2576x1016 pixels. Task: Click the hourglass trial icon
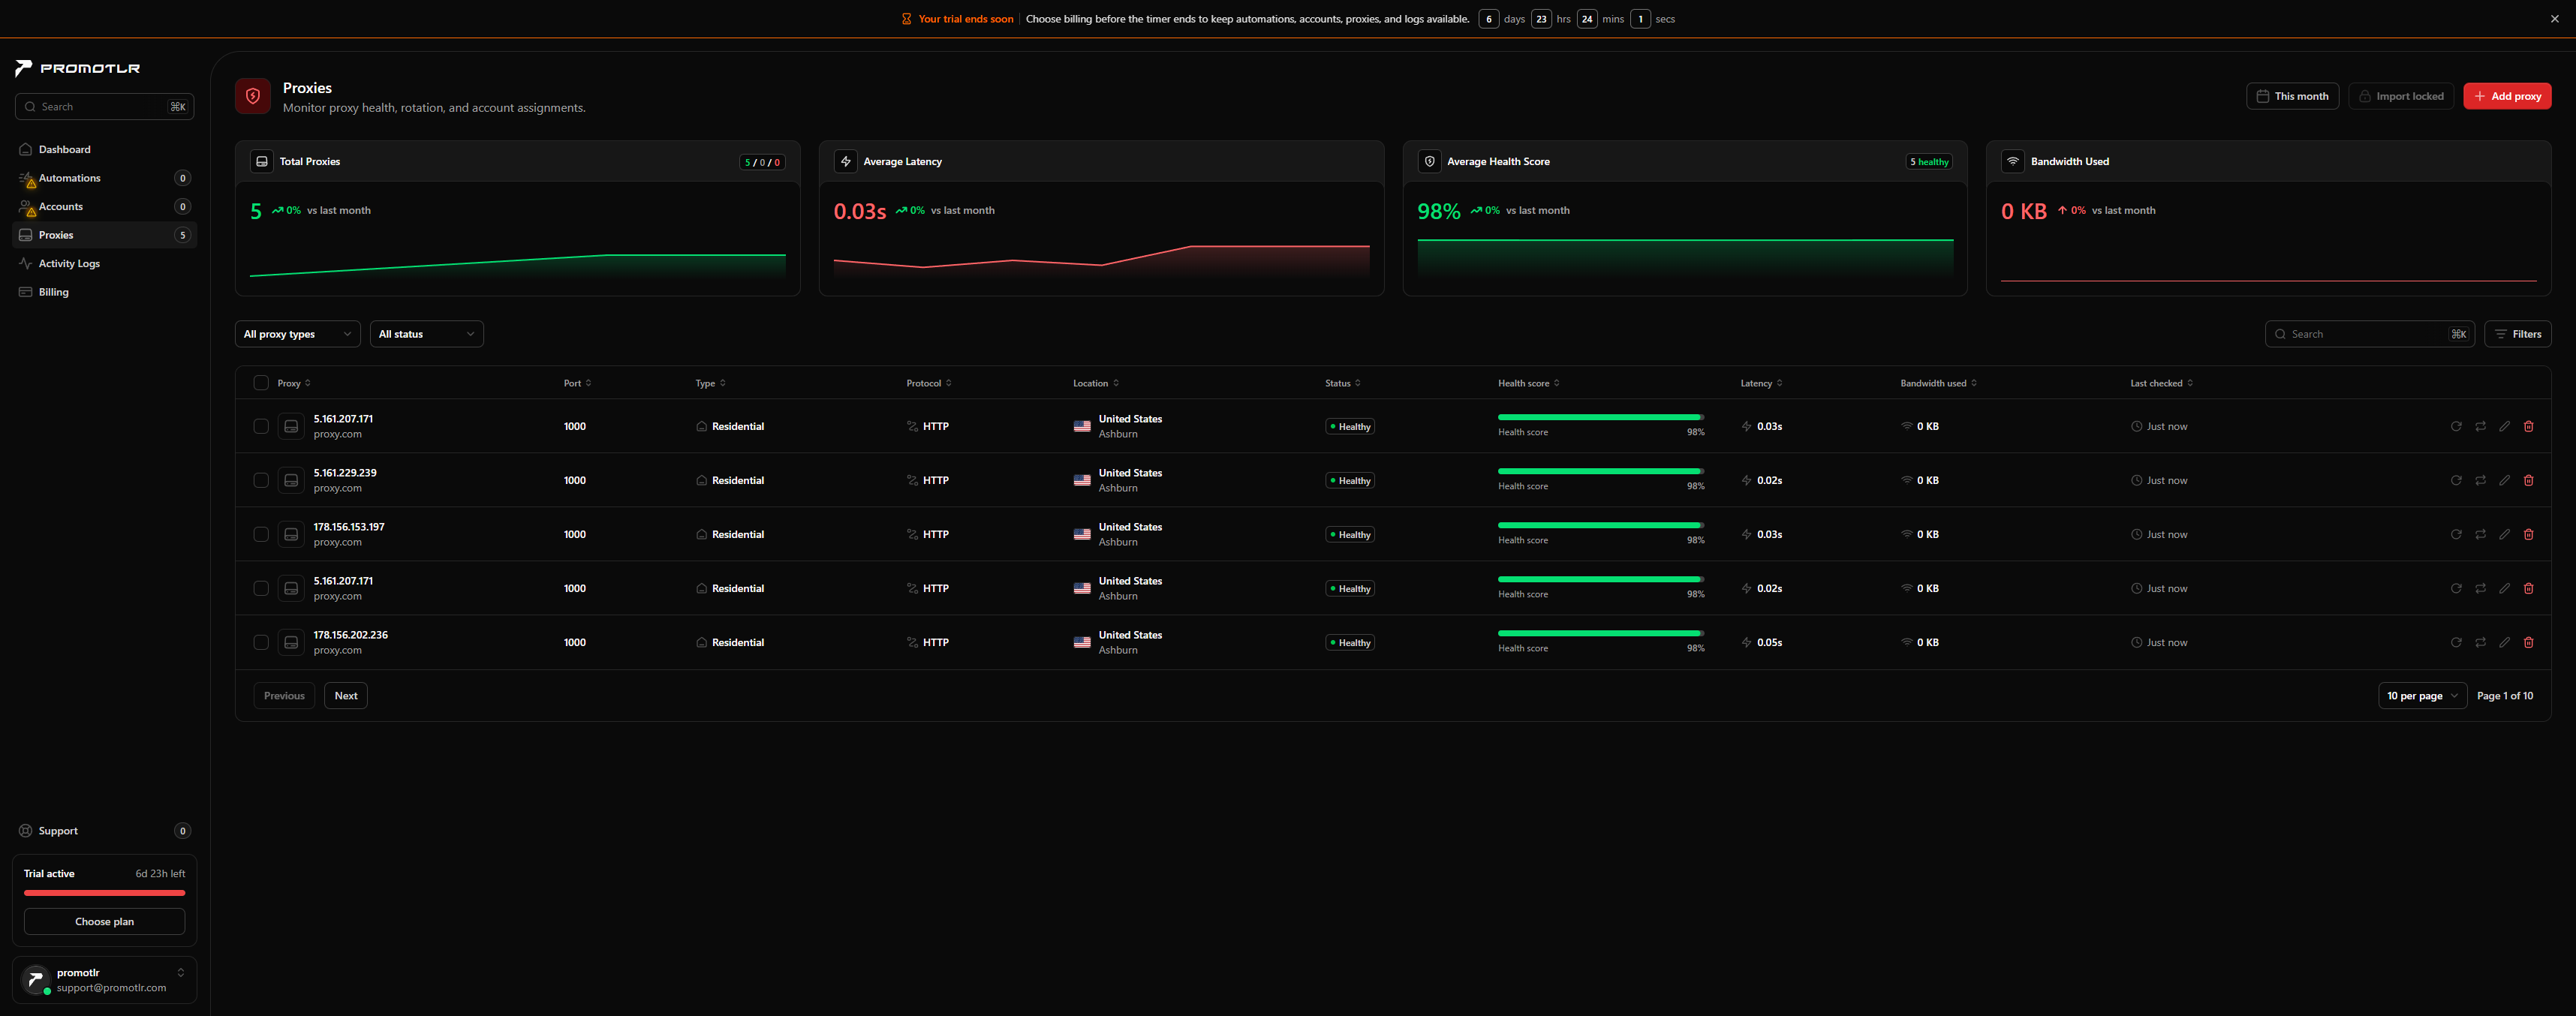click(906, 19)
